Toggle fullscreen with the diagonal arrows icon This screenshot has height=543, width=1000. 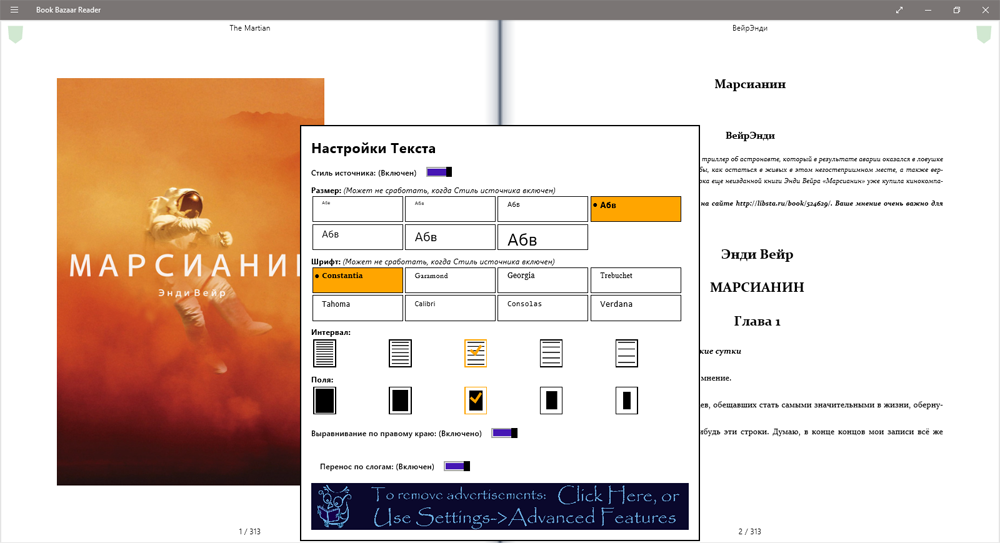click(899, 10)
